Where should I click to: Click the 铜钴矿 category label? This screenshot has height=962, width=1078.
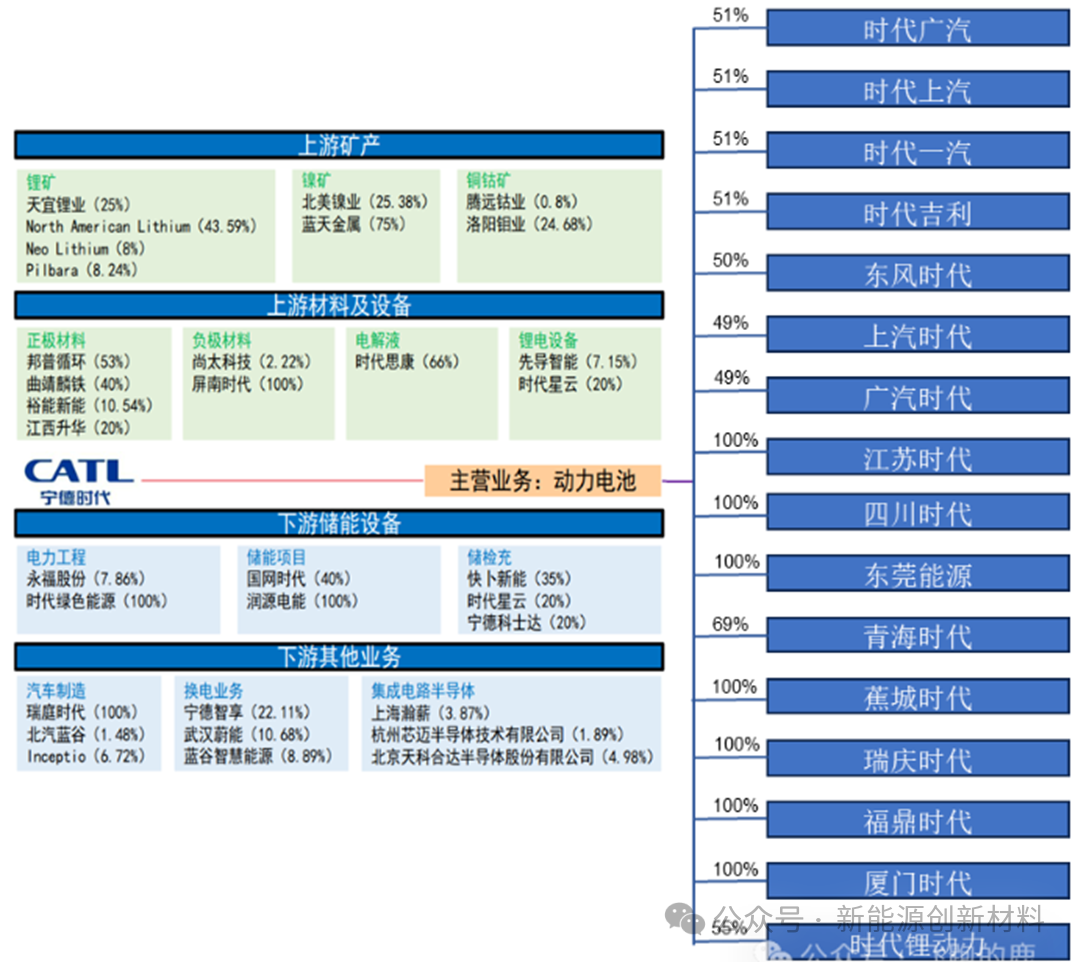(488, 180)
